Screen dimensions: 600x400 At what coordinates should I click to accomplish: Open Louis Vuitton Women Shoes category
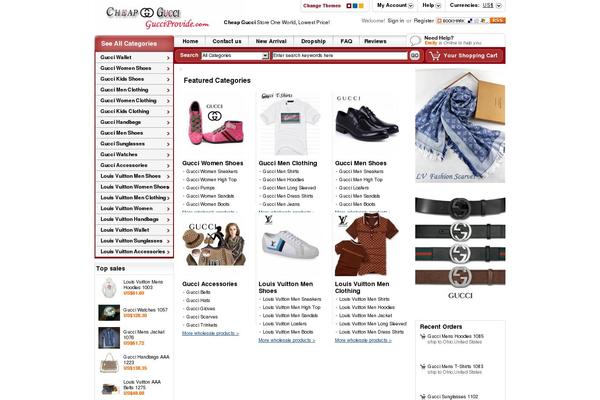pos(134,187)
